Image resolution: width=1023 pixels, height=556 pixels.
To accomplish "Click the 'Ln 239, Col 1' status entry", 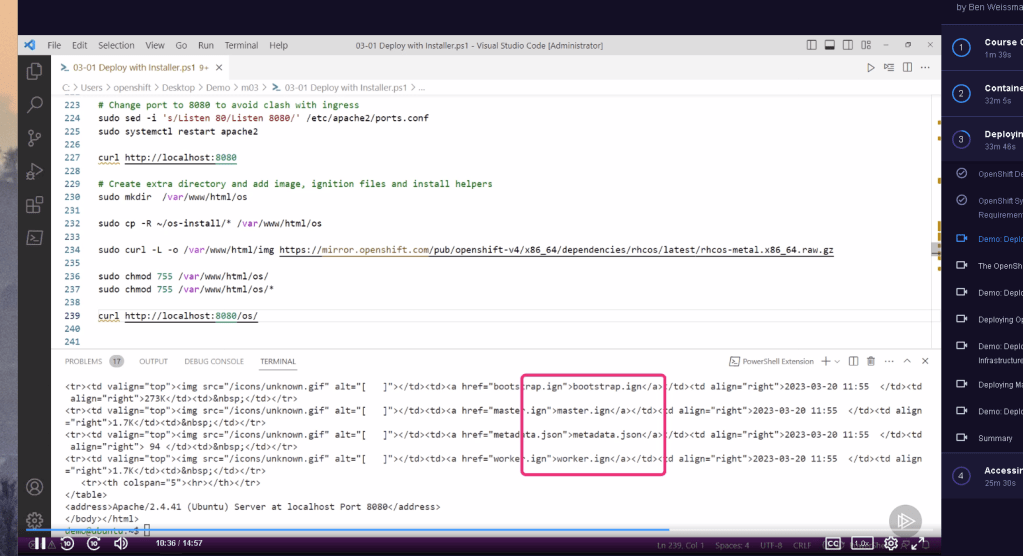I will click(x=679, y=546).
